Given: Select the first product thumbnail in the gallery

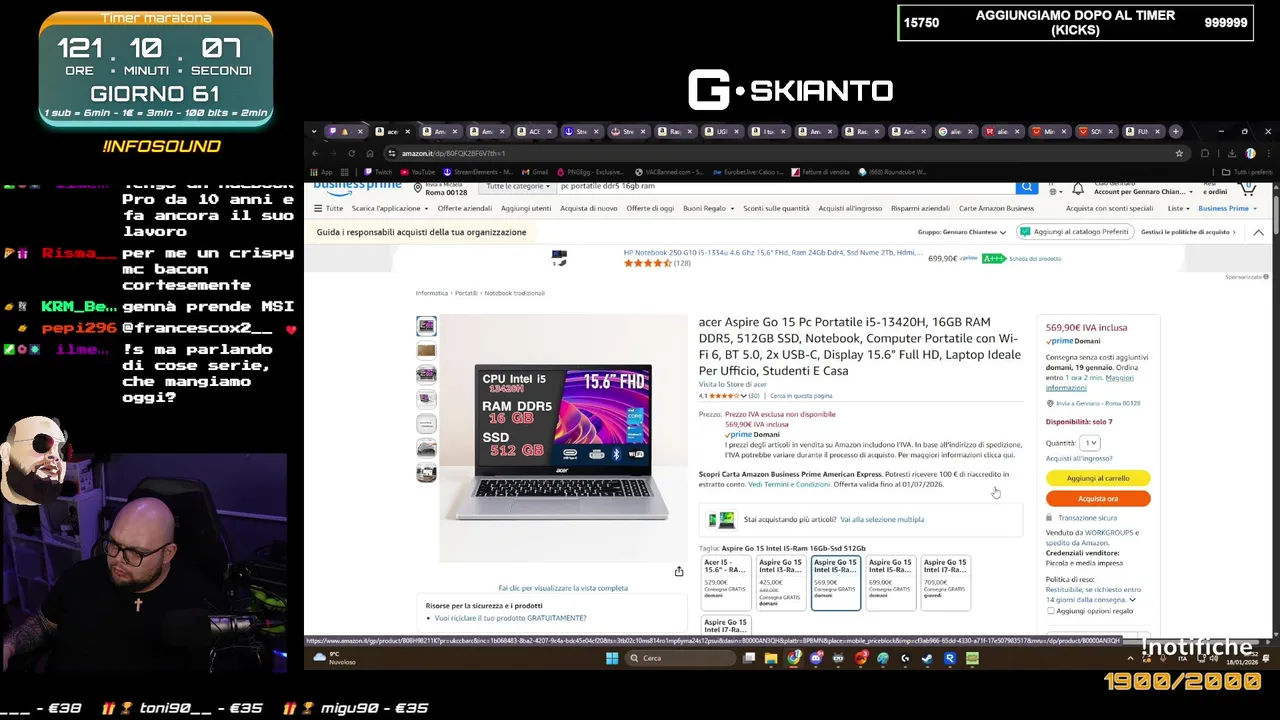Looking at the screenshot, I should (x=426, y=326).
